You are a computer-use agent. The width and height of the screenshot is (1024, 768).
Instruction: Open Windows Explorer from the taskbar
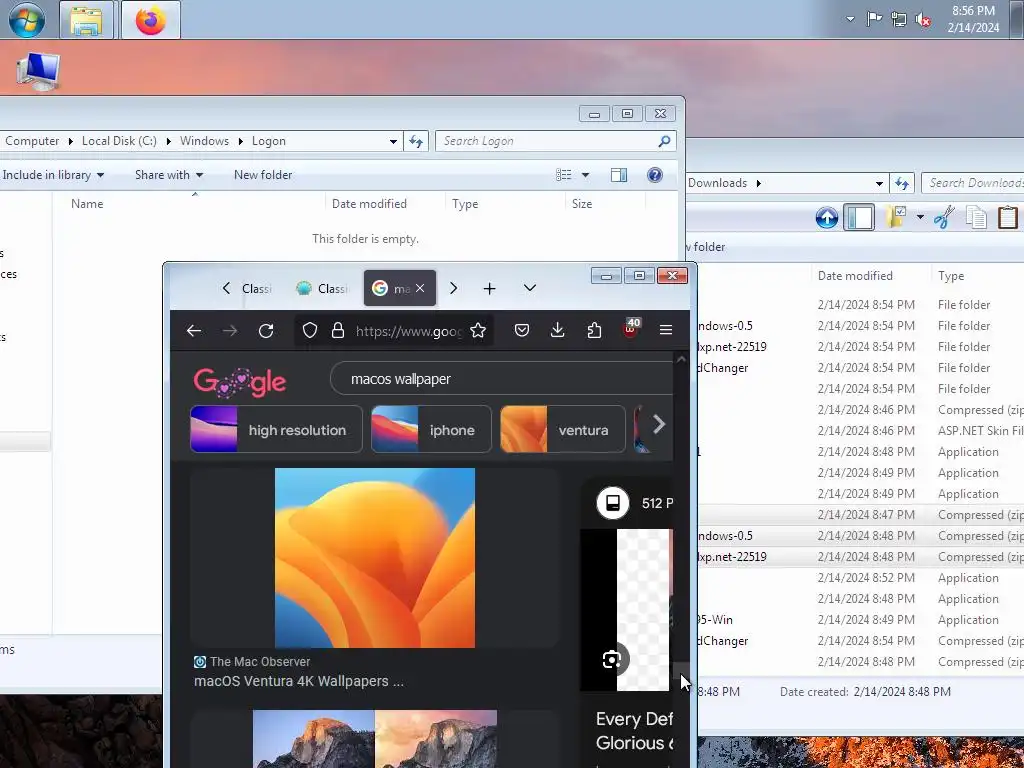(x=86, y=20)
